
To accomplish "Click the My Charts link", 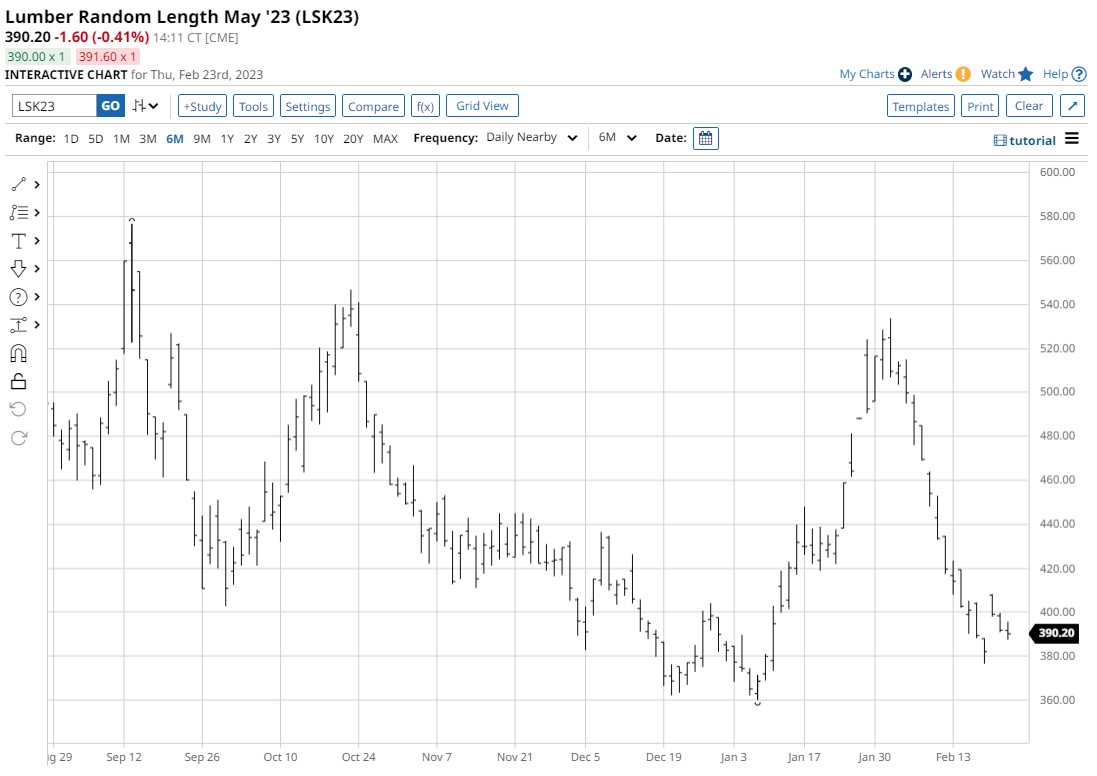I will point(875,73).
